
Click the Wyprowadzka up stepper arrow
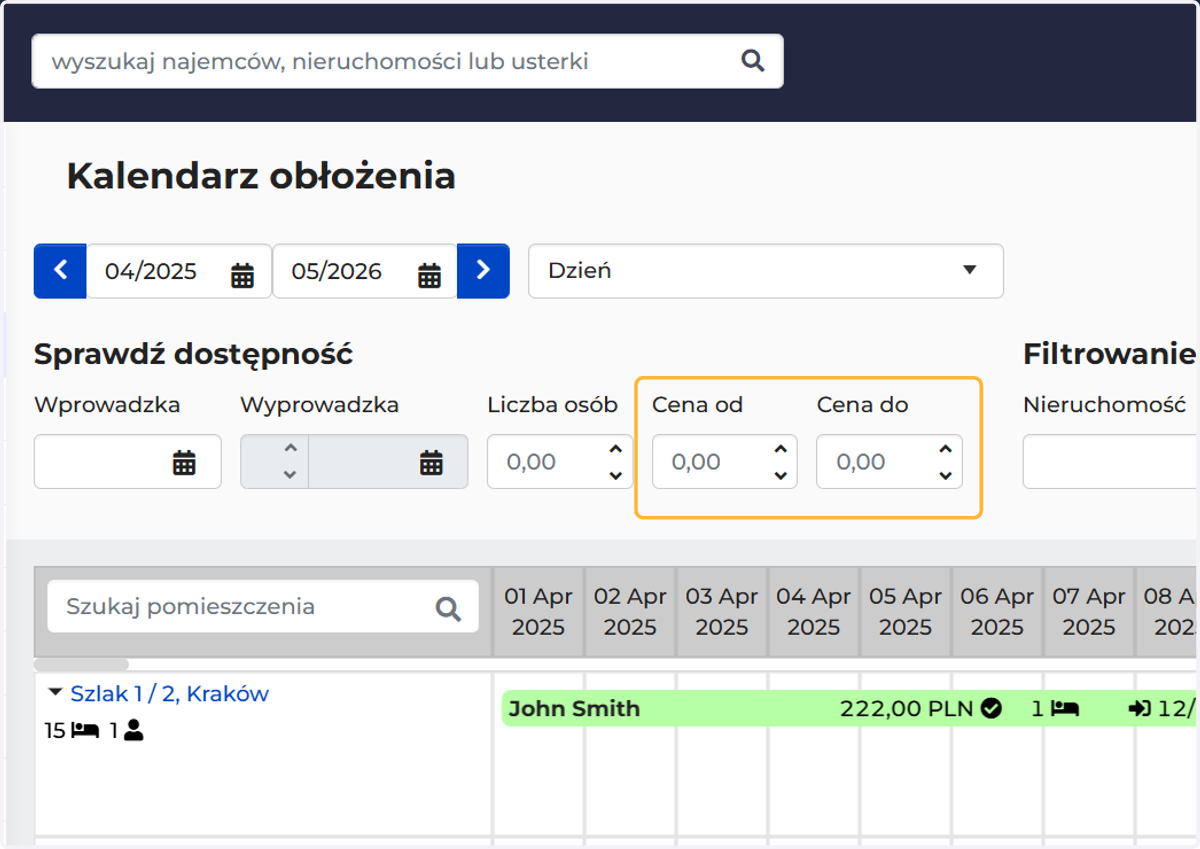point(290,449)
